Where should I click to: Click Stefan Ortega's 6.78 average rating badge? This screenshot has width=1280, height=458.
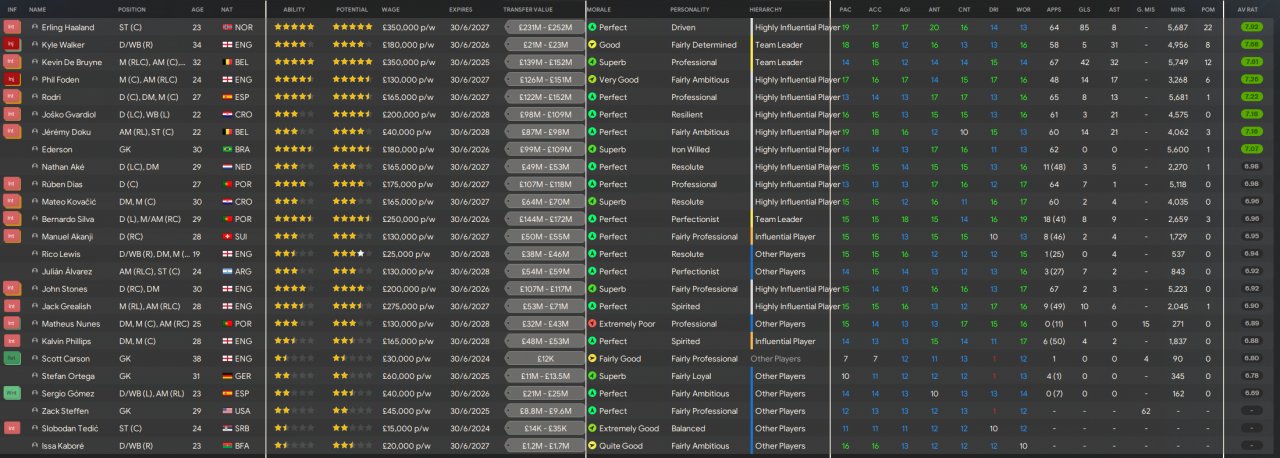tap(1250, 376)
